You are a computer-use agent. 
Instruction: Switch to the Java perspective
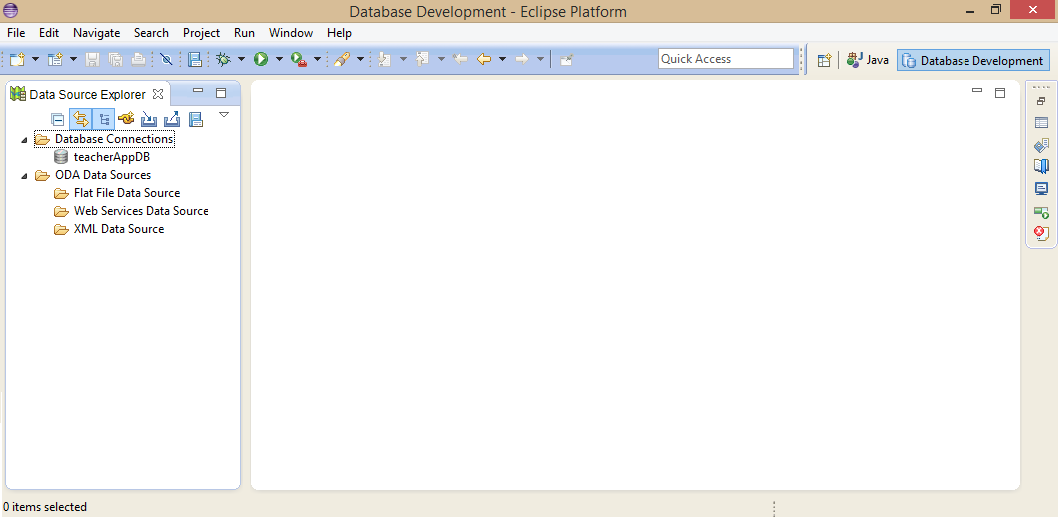click(868, 60)
